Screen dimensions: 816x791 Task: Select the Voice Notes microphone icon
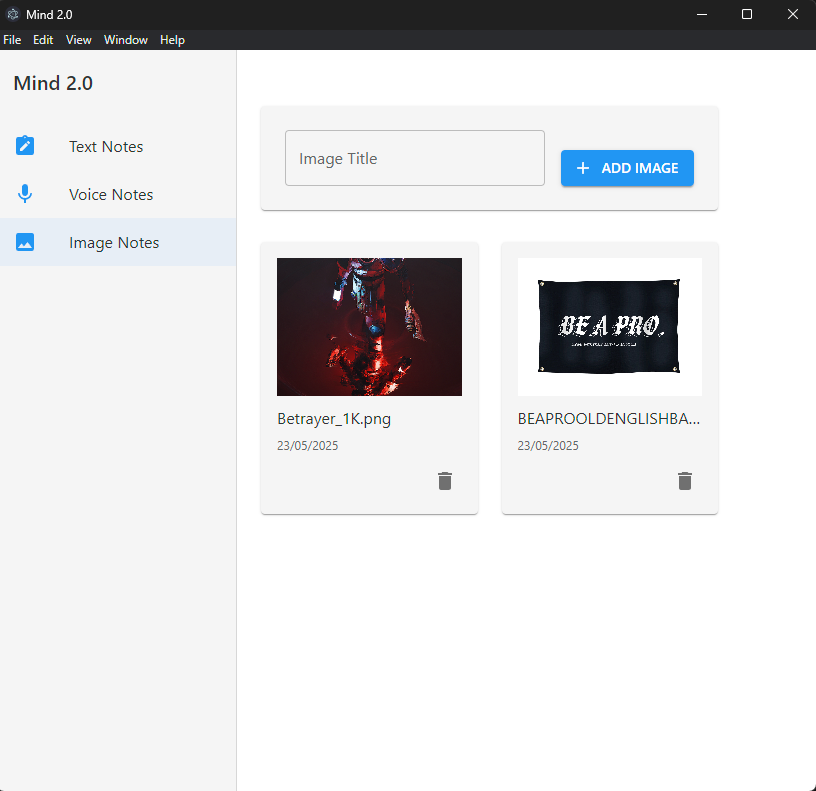tap(25, 194)
